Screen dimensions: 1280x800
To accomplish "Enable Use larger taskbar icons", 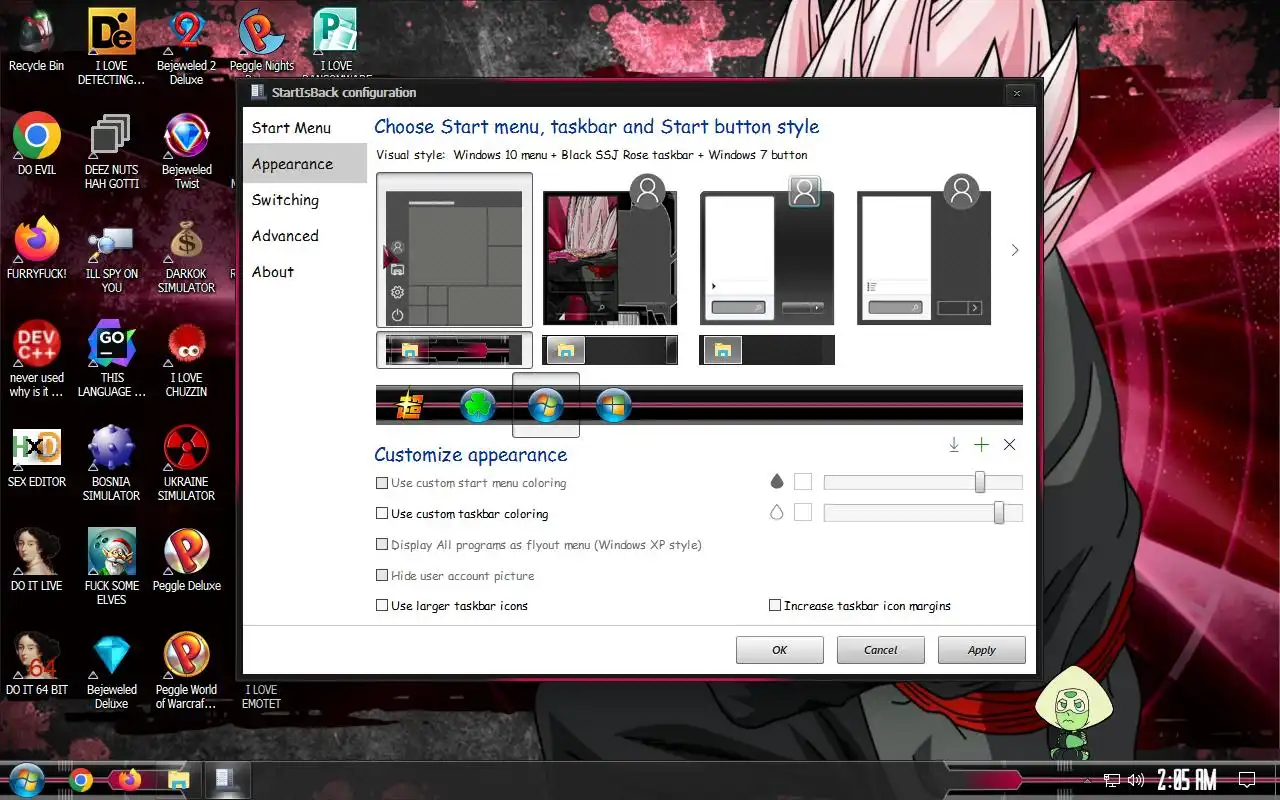I will pos(452,606).
